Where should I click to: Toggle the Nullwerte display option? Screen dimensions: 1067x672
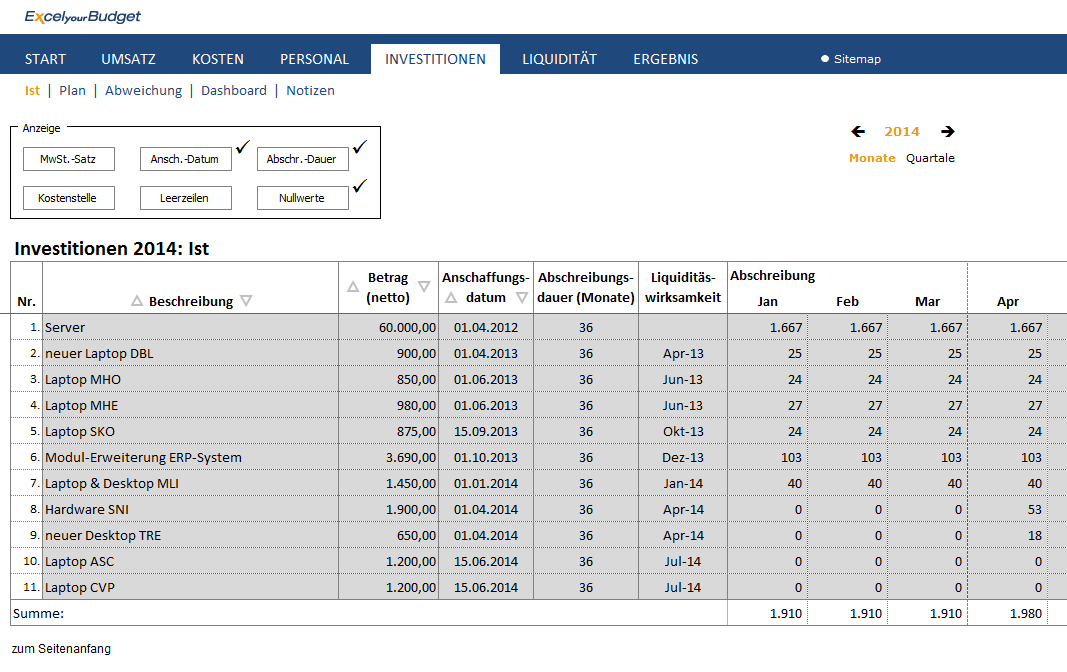click(302, 198)
